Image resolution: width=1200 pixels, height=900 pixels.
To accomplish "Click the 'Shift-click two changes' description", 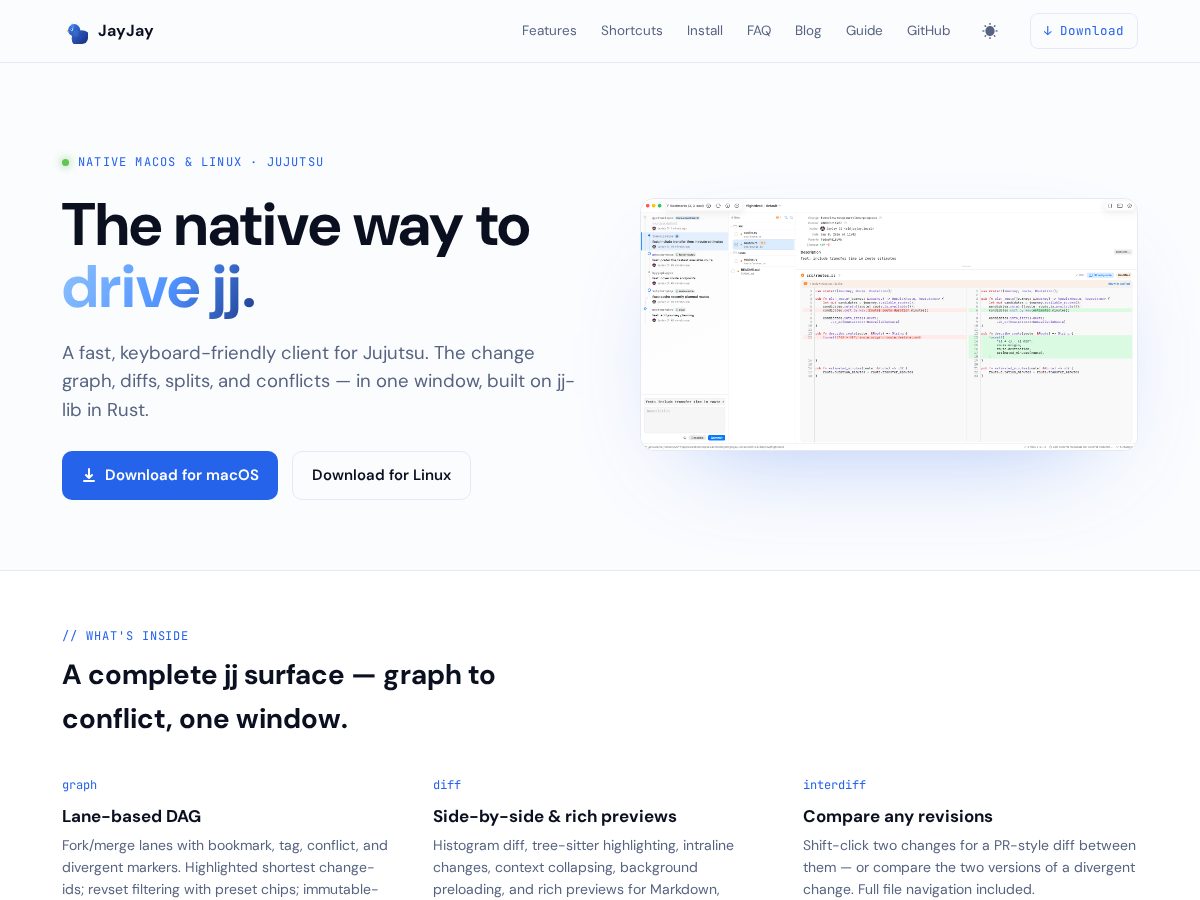I will [x=969, y=867].
